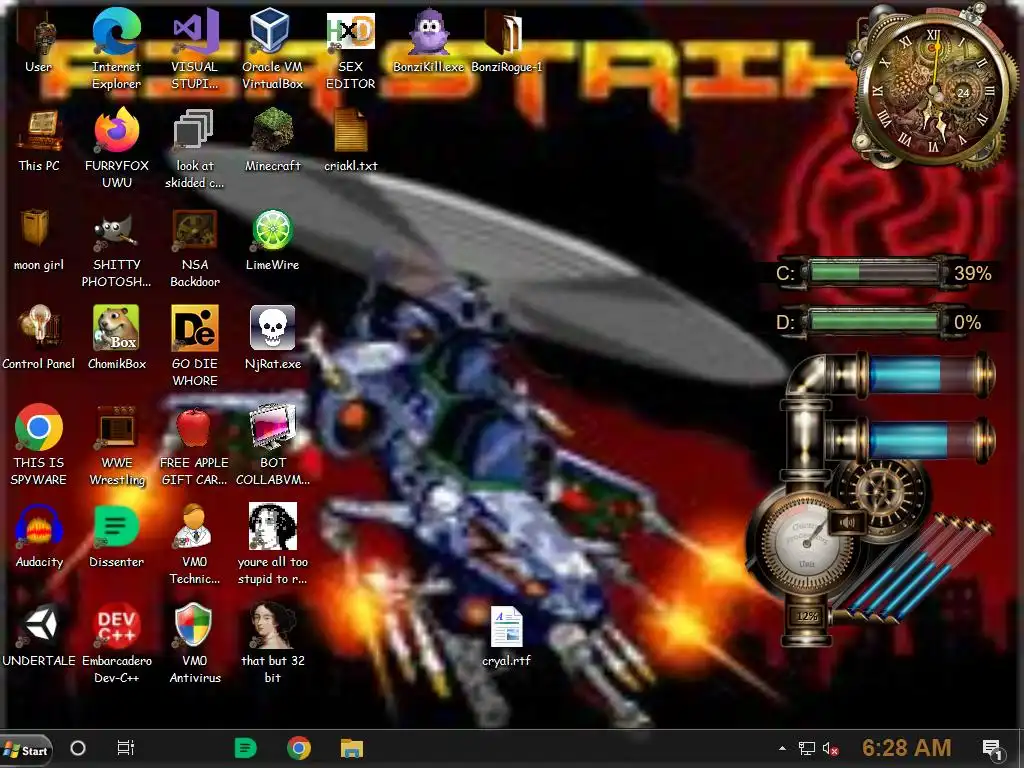1024x768 pixels.
Task: Click the steampunk volume speaker widget button
Action: (x=847, y=523)
